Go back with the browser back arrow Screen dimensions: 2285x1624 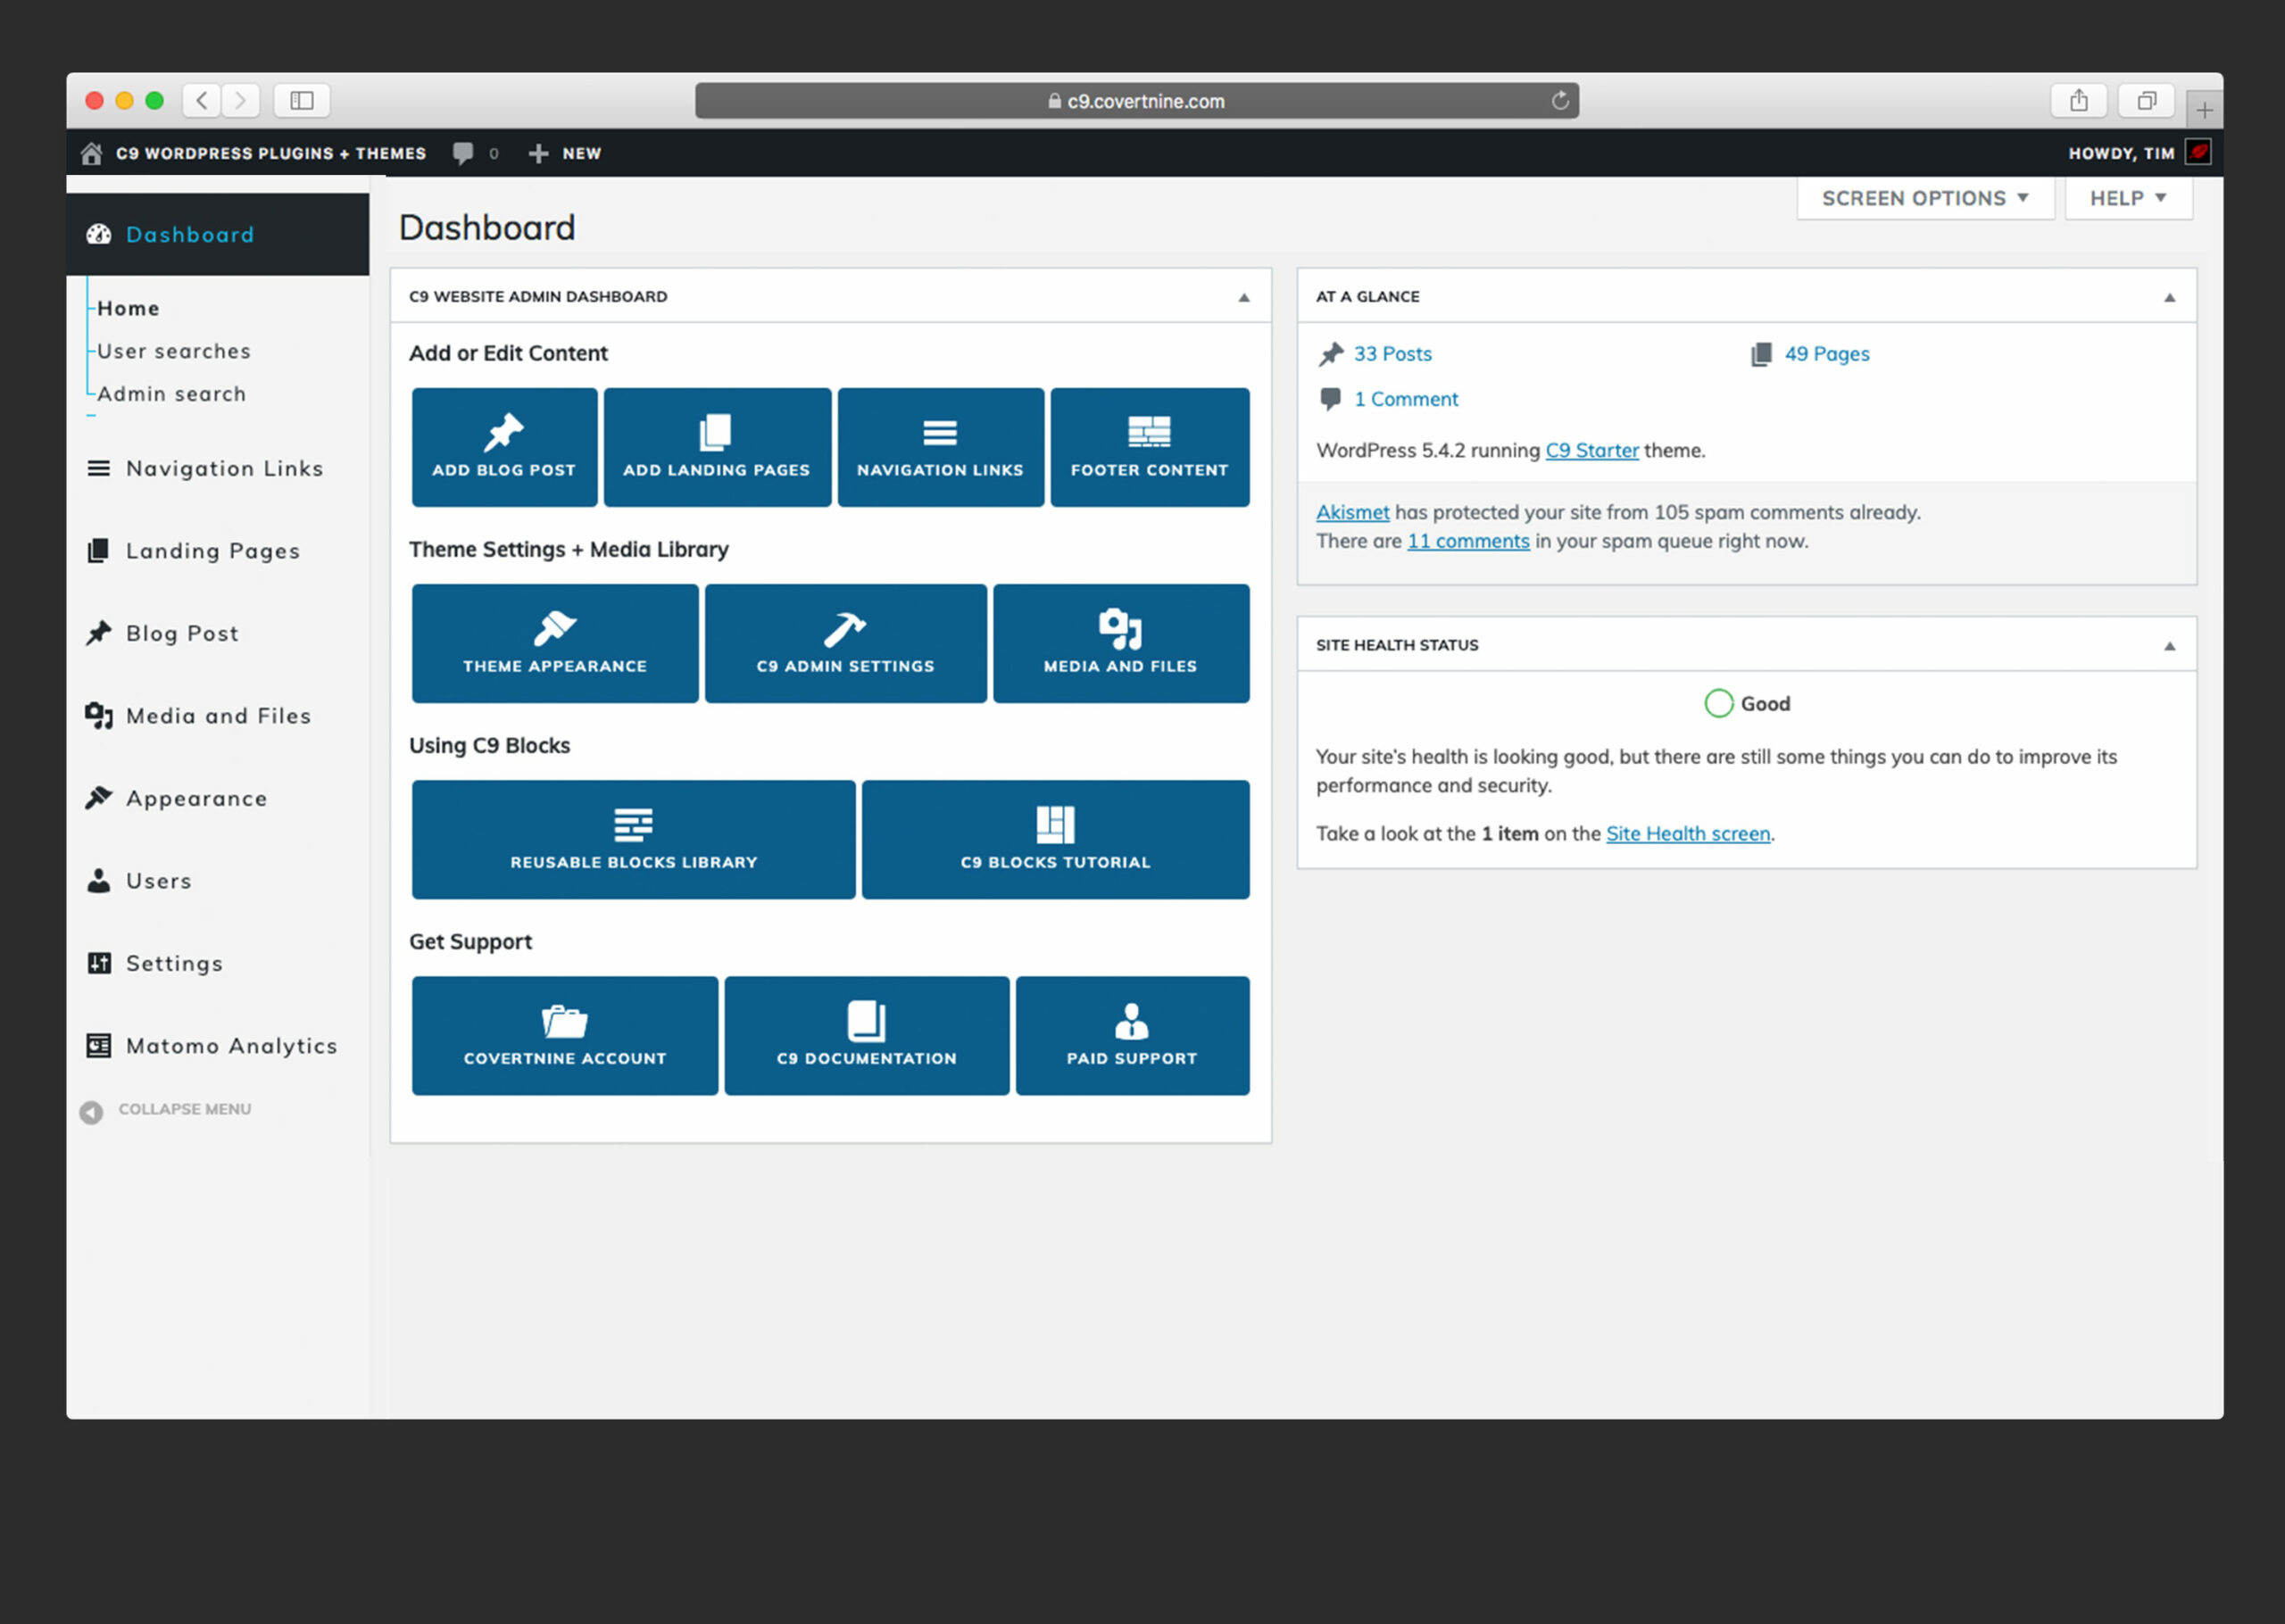click(x=202, y=100)
